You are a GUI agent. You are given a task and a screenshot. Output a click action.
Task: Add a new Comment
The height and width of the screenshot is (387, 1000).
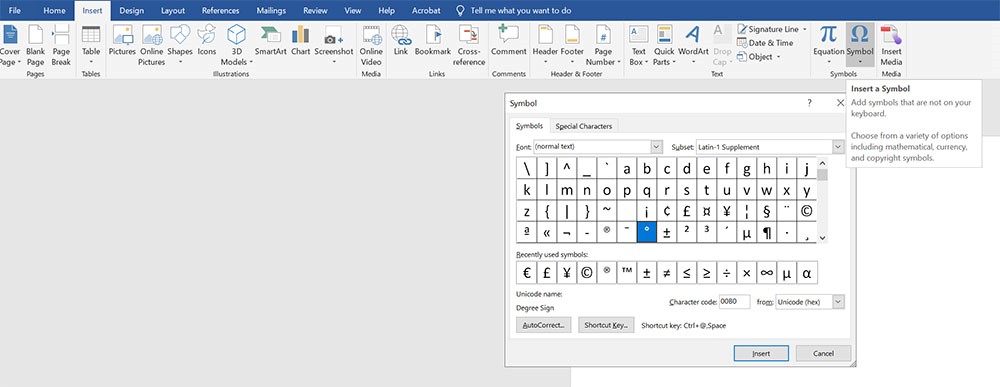508,41
